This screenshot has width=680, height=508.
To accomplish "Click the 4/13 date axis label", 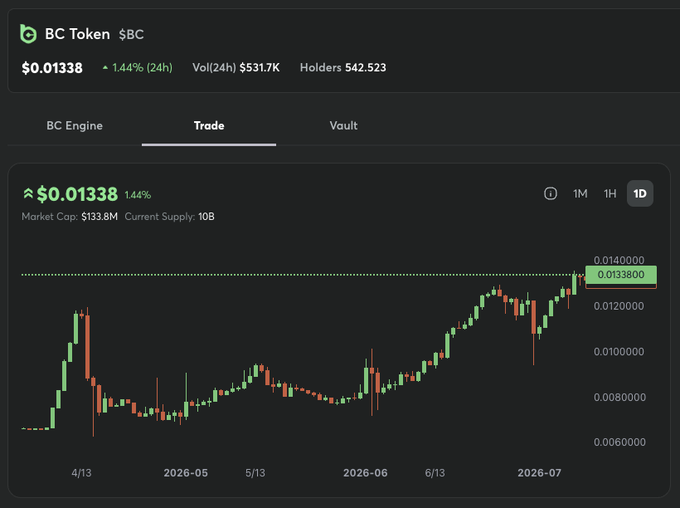I will click(82, 473).
